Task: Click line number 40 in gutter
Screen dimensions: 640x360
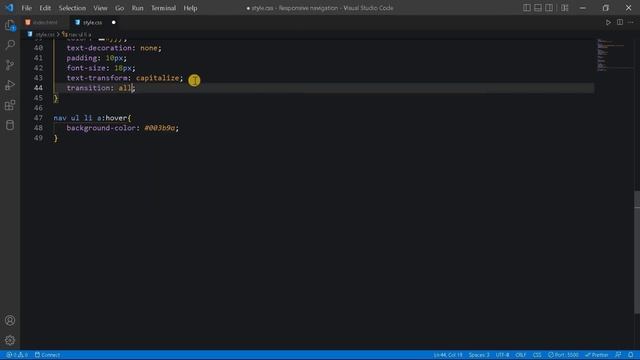Action: (x=38, y=48)
